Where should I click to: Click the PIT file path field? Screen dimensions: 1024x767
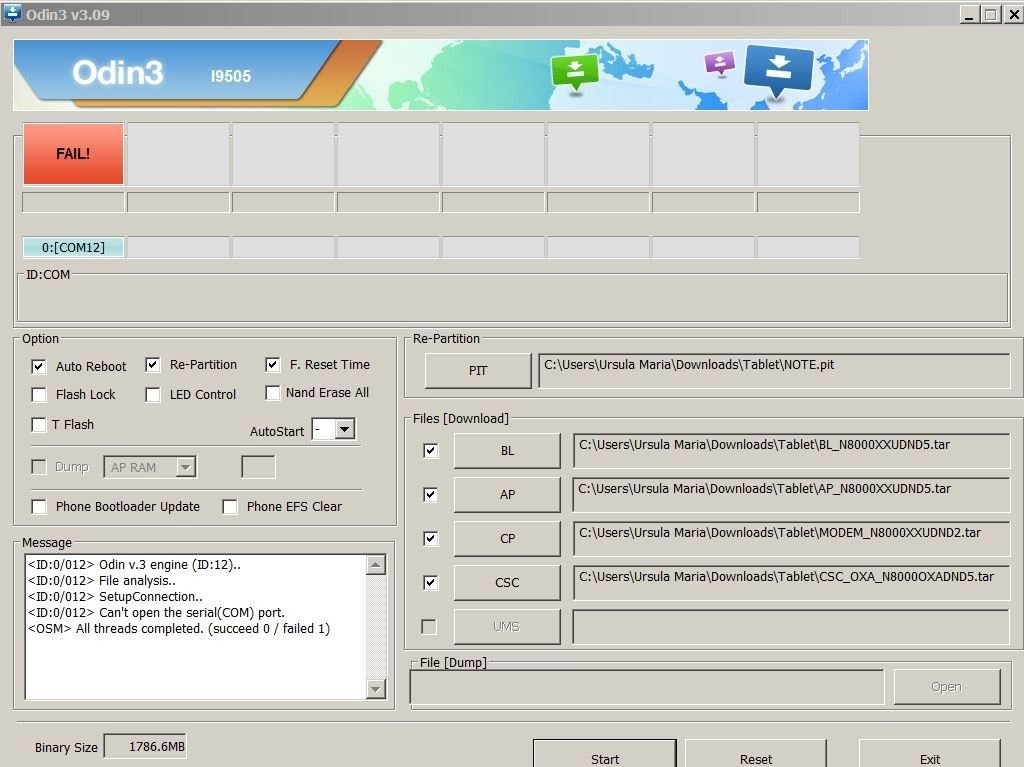click(774, 370)
